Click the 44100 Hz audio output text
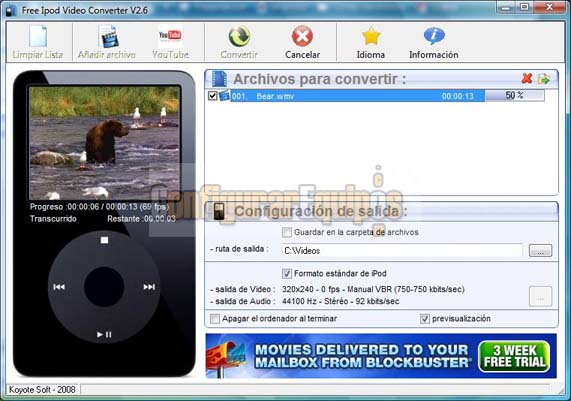The width and height of the screenshot is (571, 401). [x=340, y=302]
